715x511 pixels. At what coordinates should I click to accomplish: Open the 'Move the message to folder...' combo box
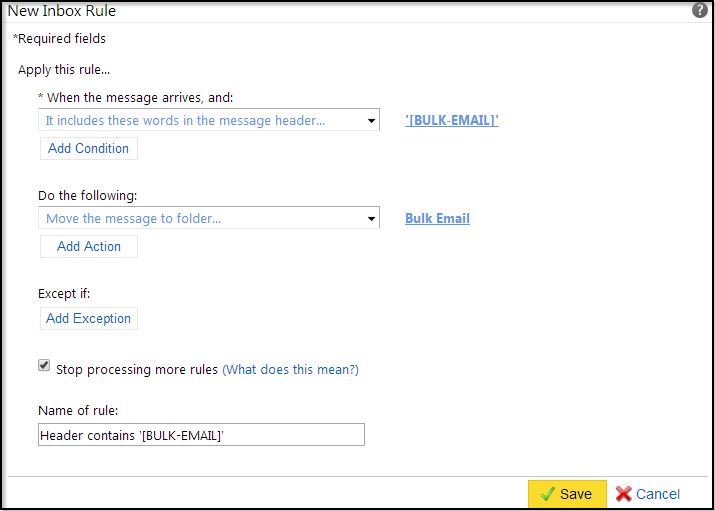click(x=200, y=219)
